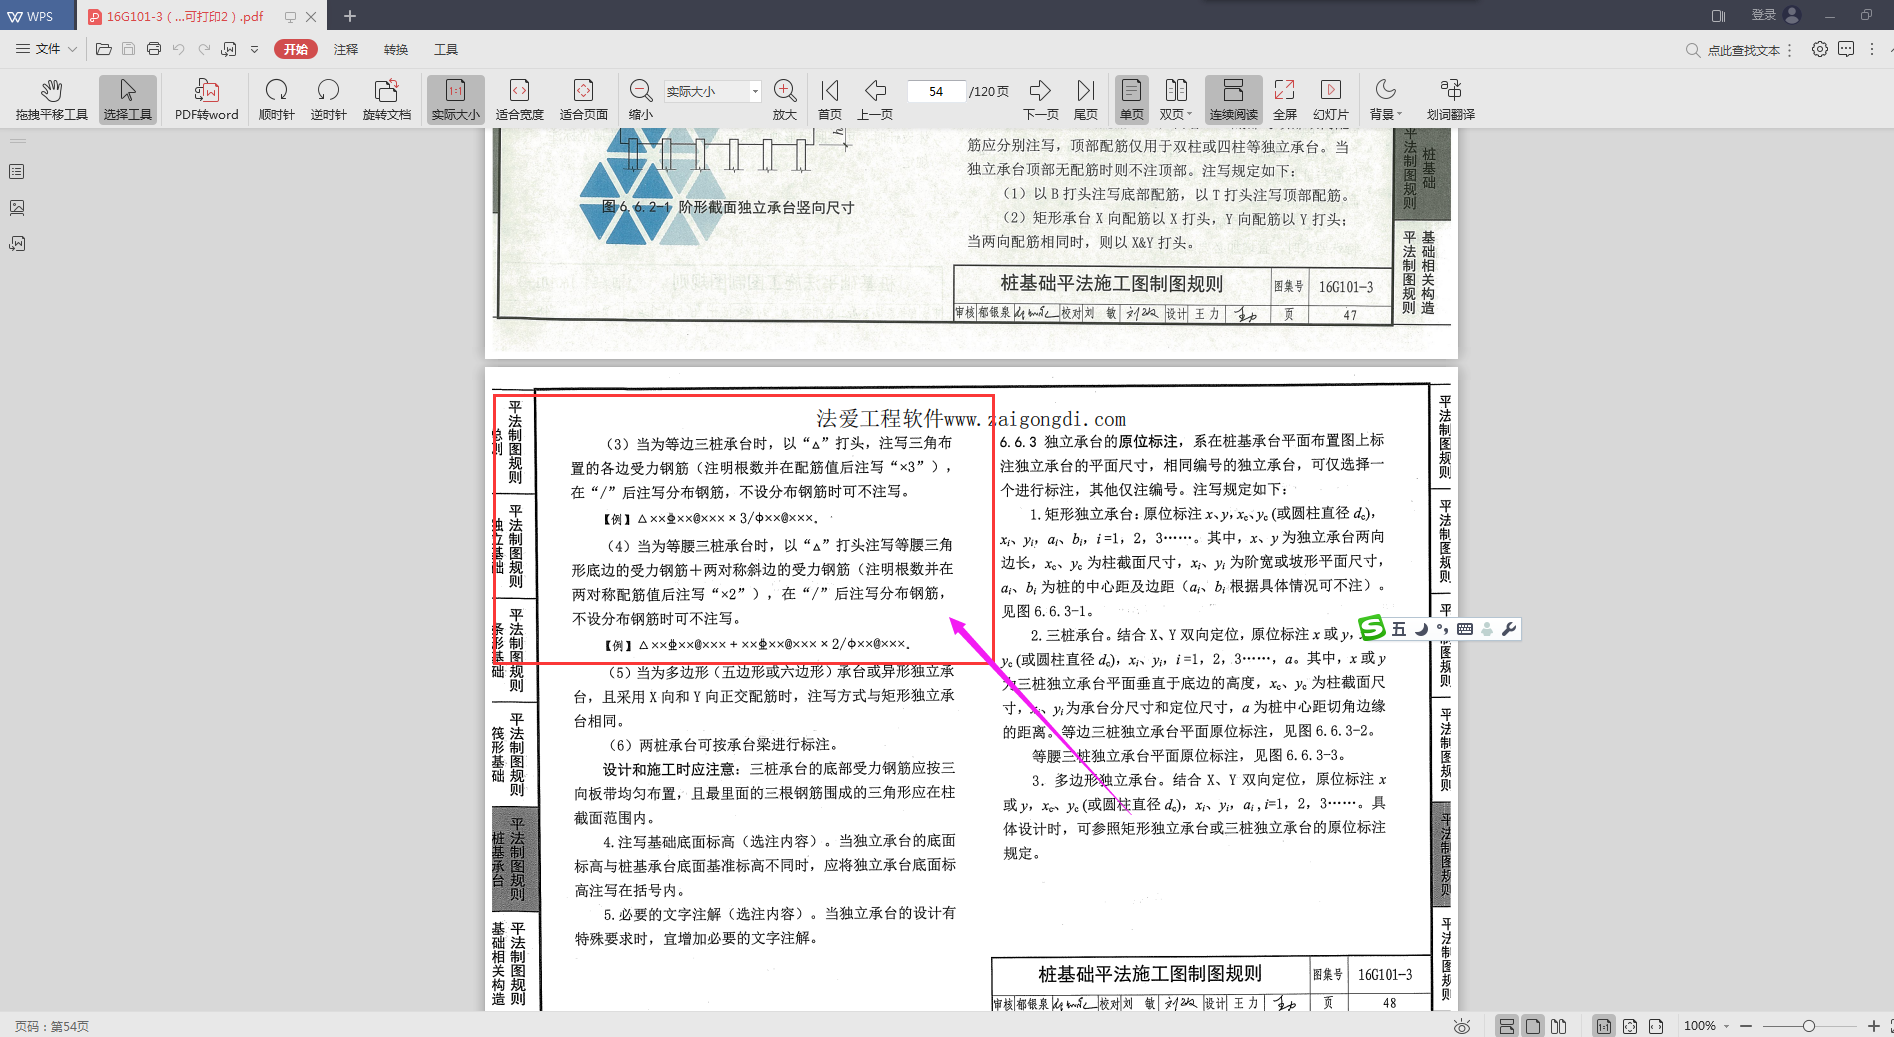Activate the selection tool (选择工具)
The height and width of the screenshot is (1037, 1894).
pos(128,99)
